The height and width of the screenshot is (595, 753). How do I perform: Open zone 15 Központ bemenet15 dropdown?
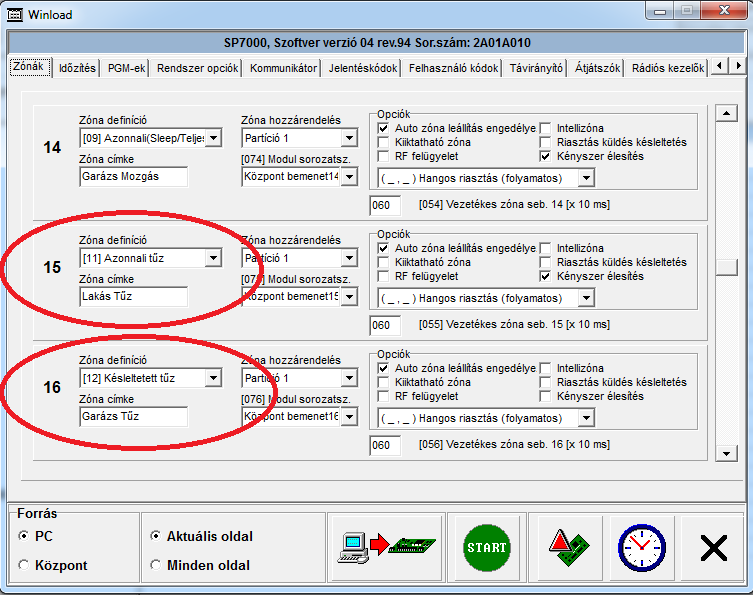349,296
